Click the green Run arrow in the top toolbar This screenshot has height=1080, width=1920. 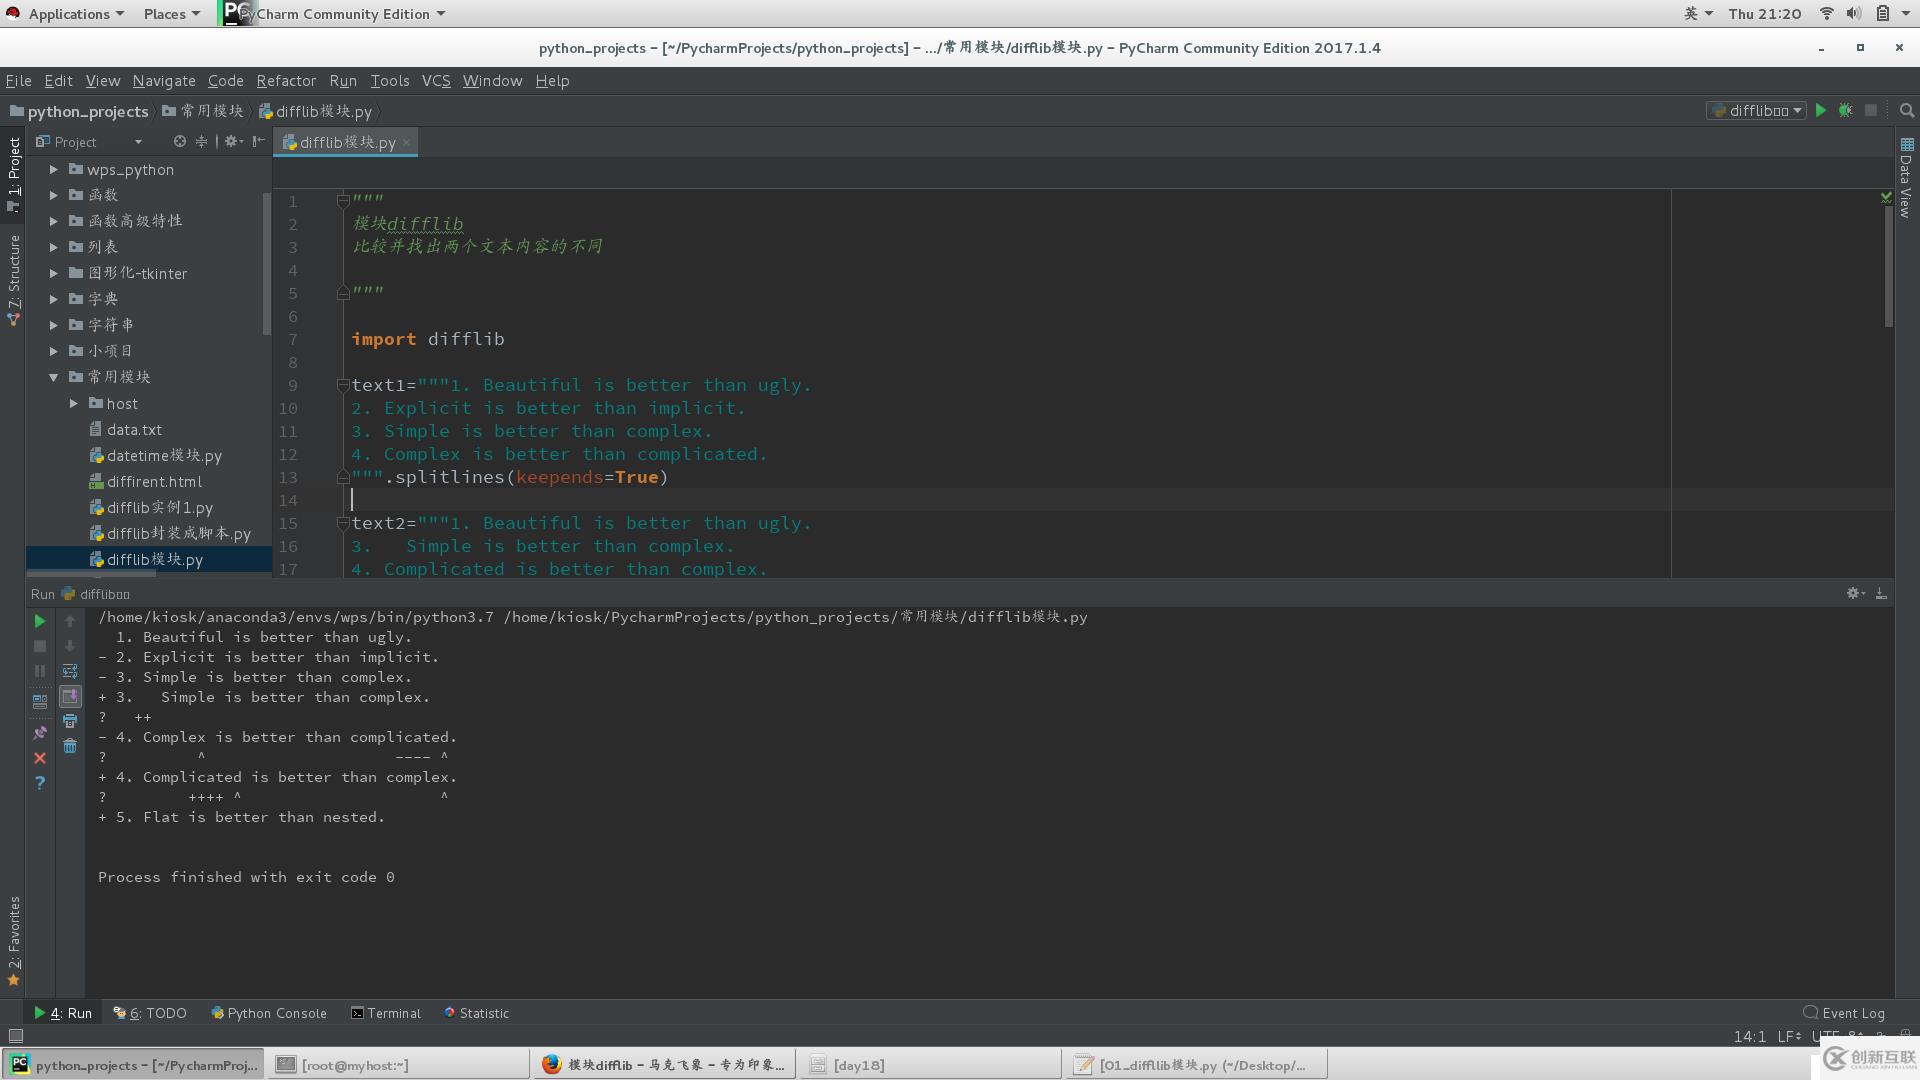[1821, 111]
